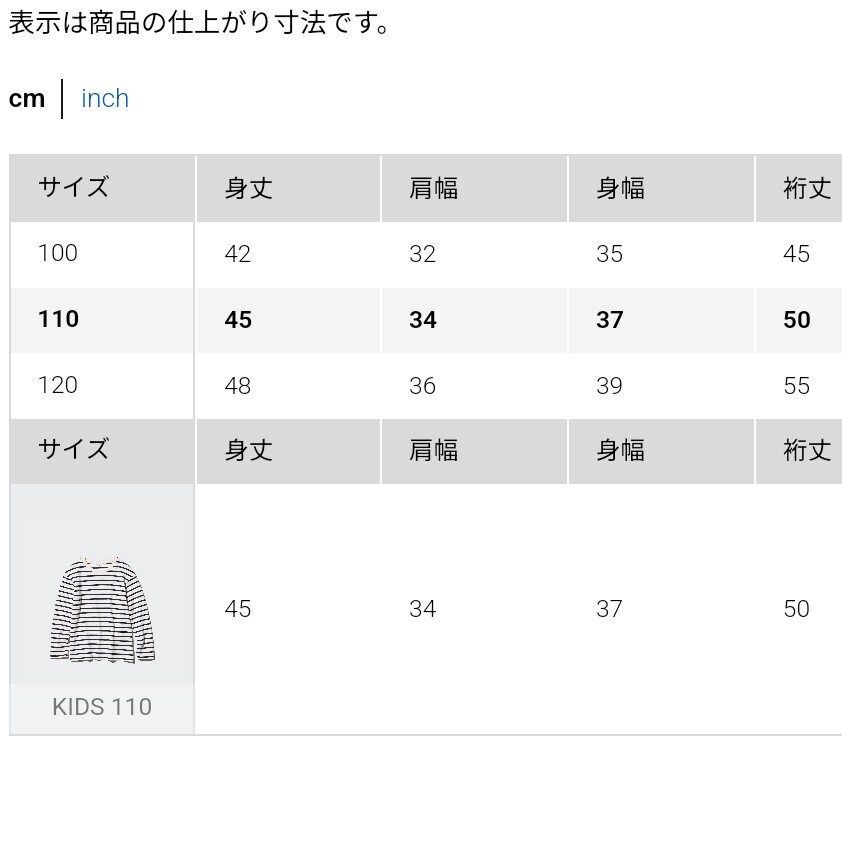Click value 37 beside shirt thumbnail
The width and height of the screenshot is (842, 842).
609,609
